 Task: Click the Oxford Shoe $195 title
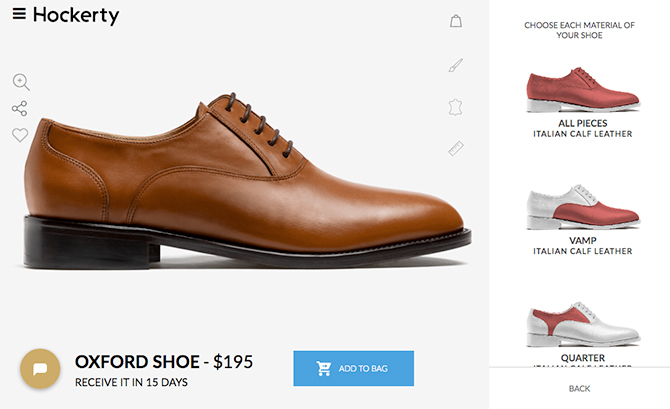pyautogui.click(x=164, y=362)
